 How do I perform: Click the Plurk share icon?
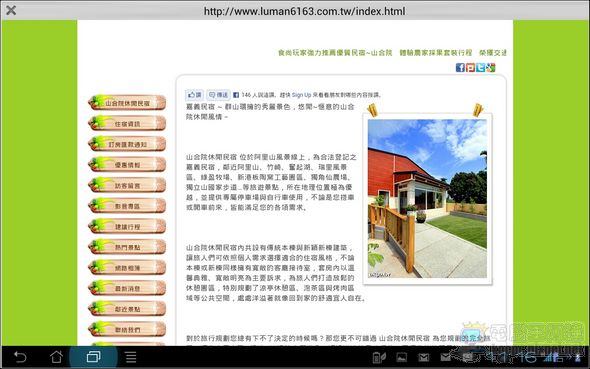coord(470,67)
